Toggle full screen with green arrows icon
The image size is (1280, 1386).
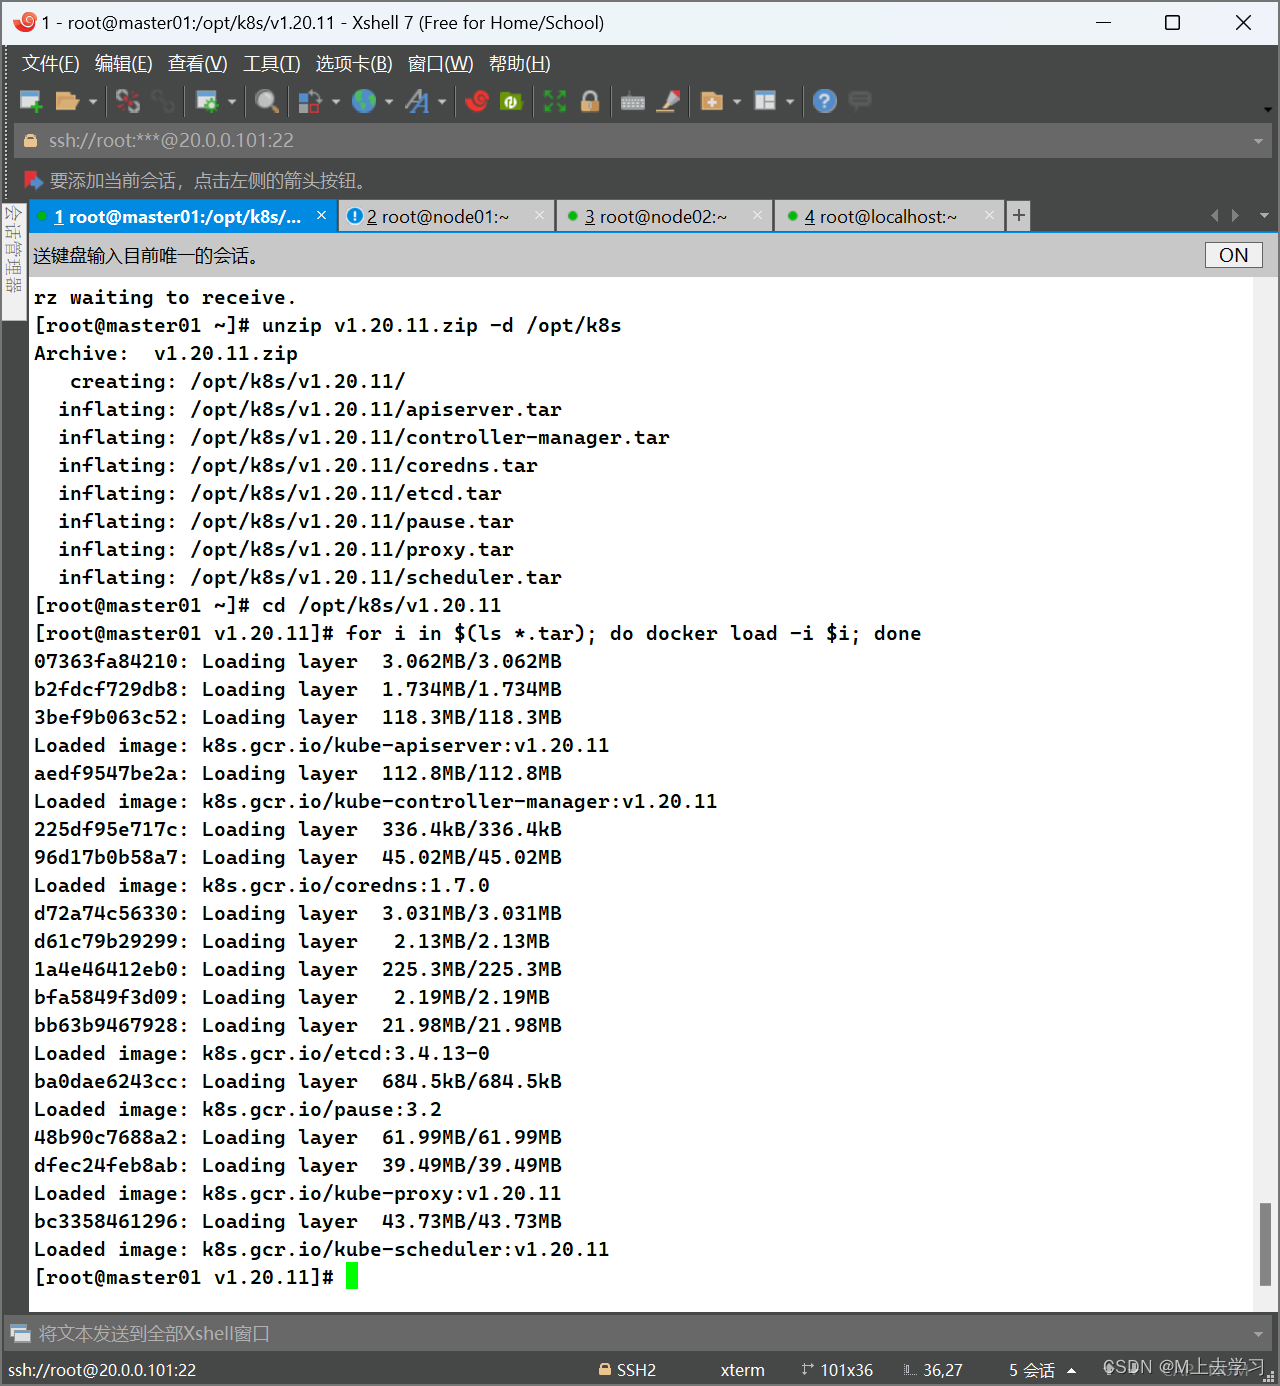(x=555, y=101)
